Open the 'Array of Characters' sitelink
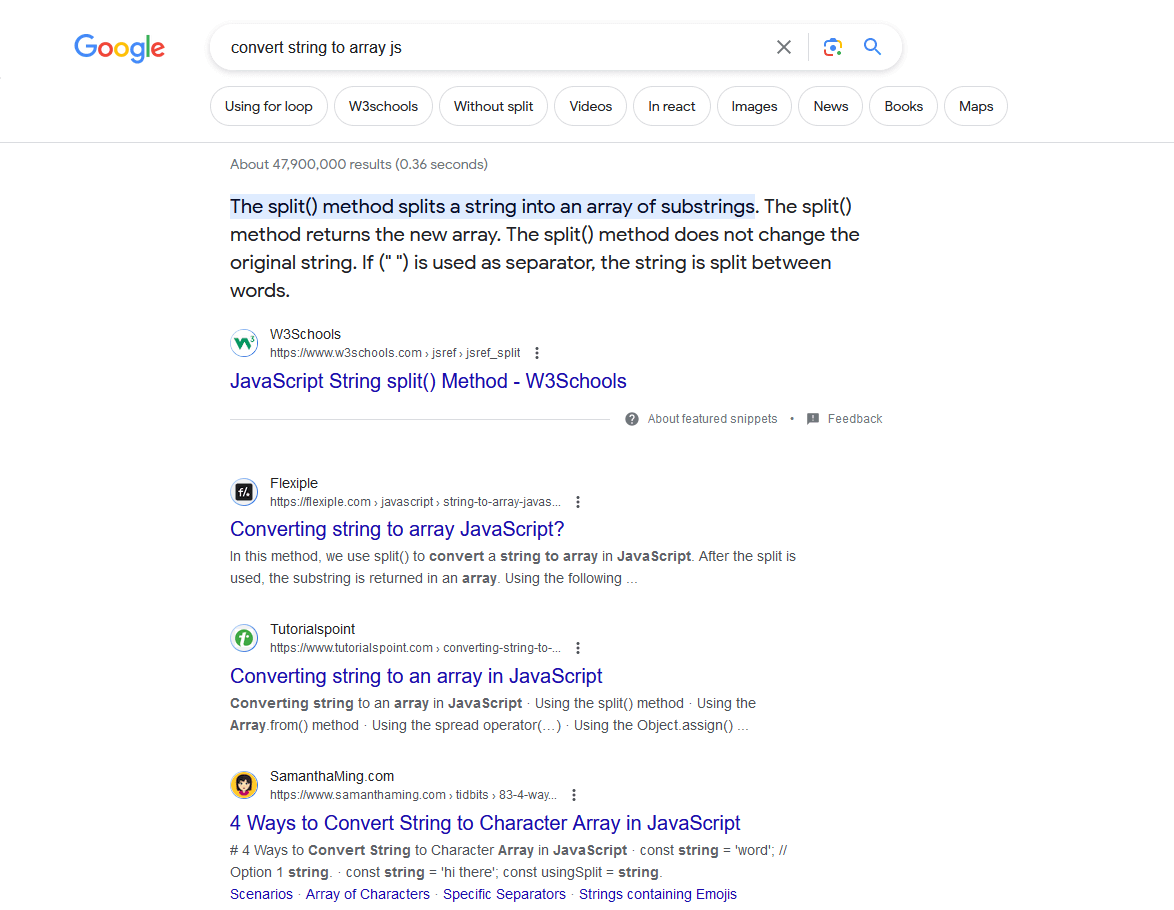Viewport: 1174px width, 910px height. click(368, 894)
